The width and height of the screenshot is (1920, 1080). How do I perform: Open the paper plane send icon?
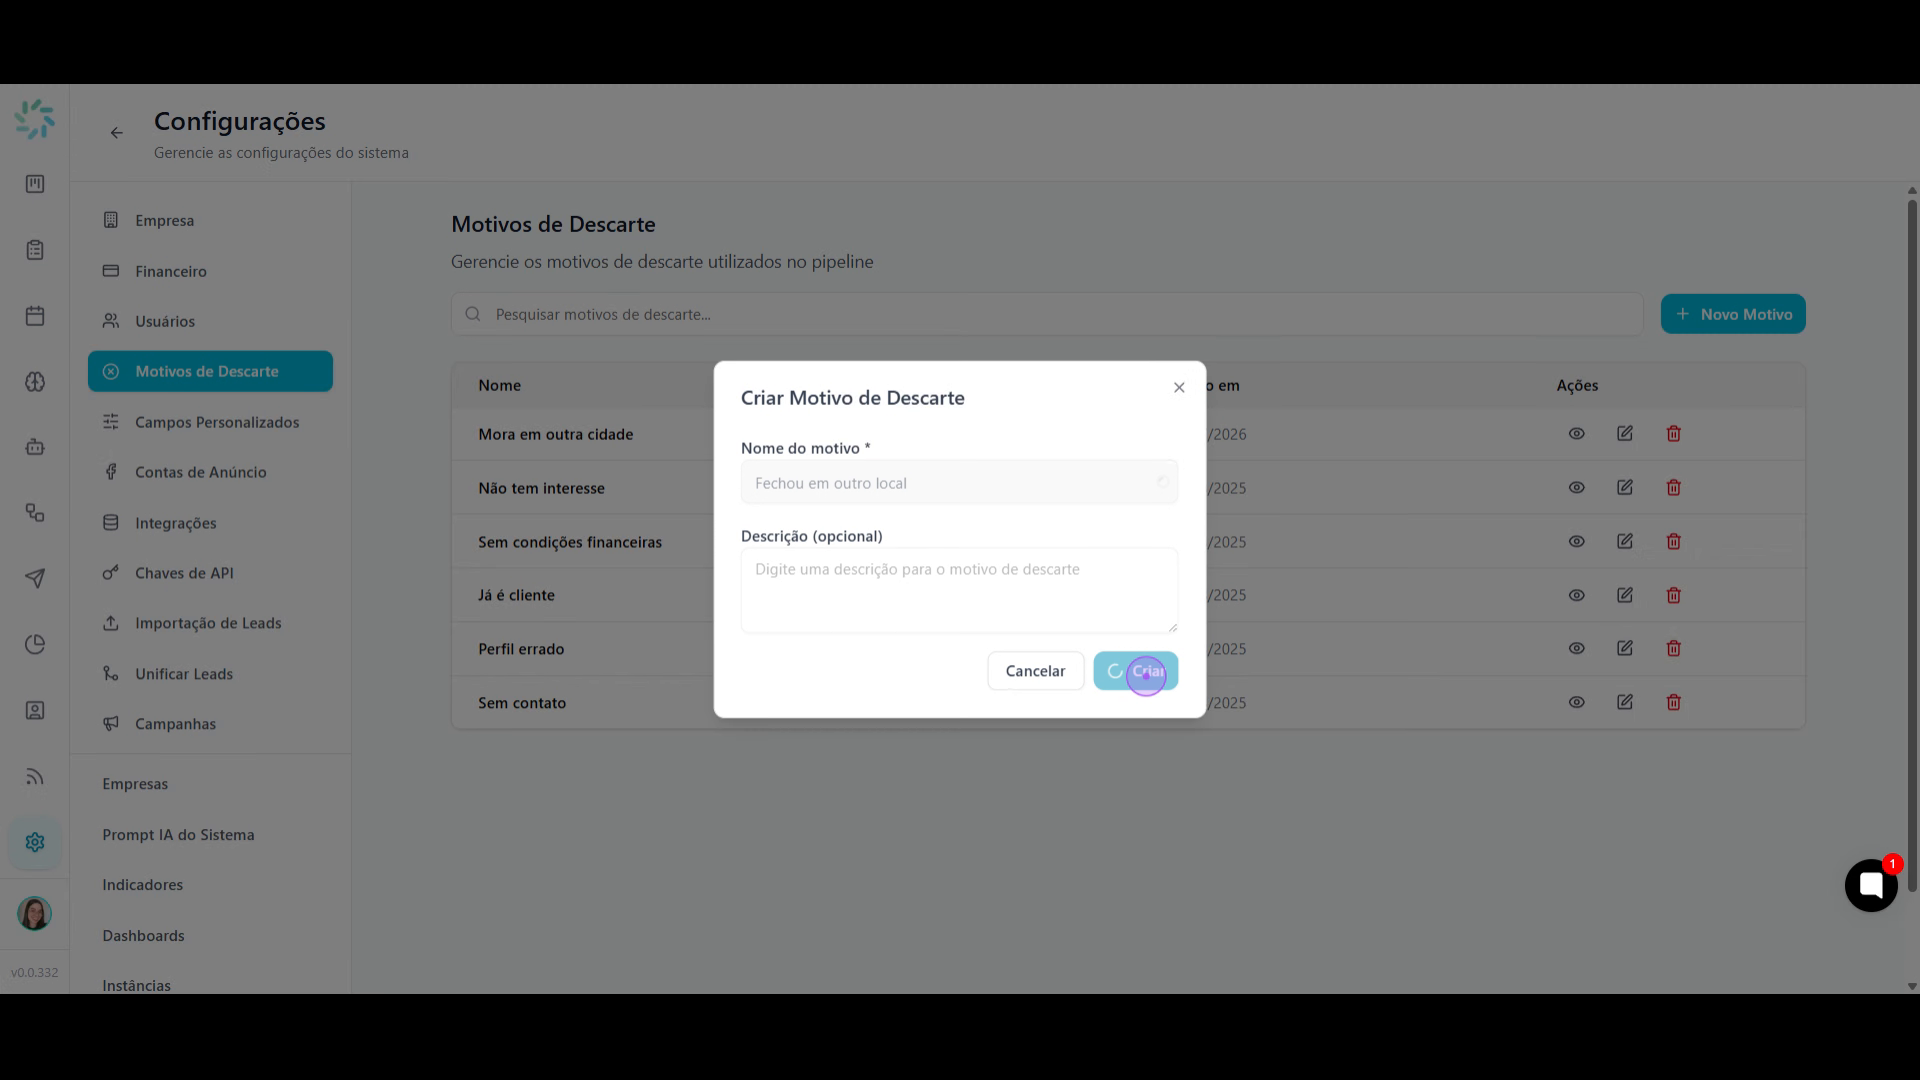click(35, 579)
